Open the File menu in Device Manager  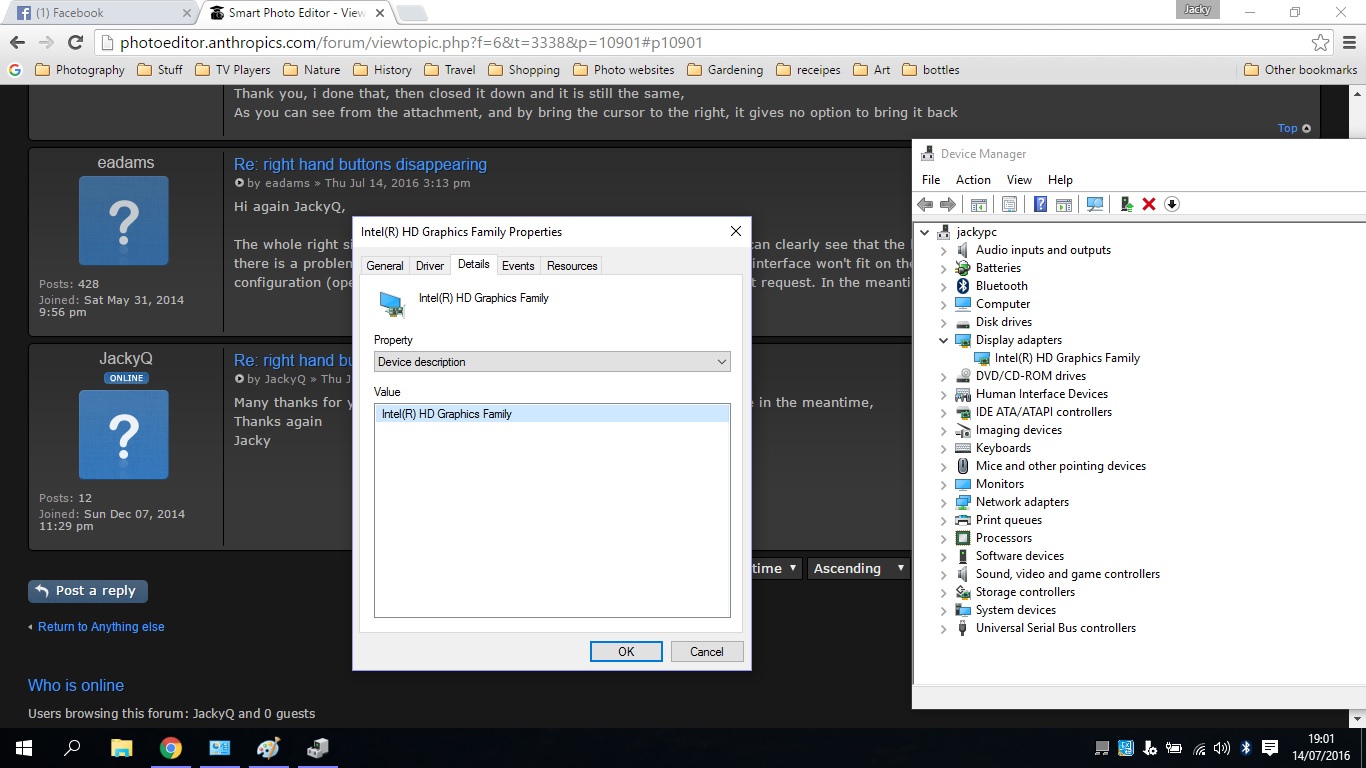pyautogui.click(x=931, y=180)
